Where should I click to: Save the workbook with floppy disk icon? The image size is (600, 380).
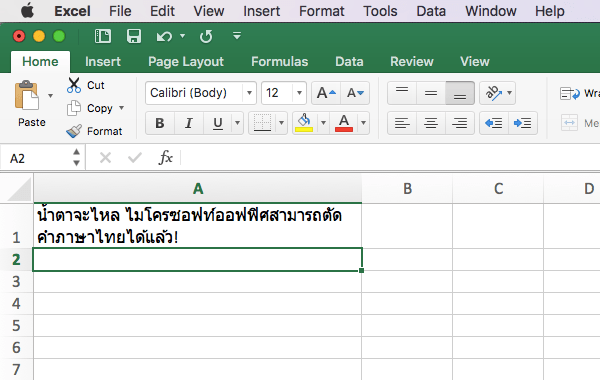[134, 36]
